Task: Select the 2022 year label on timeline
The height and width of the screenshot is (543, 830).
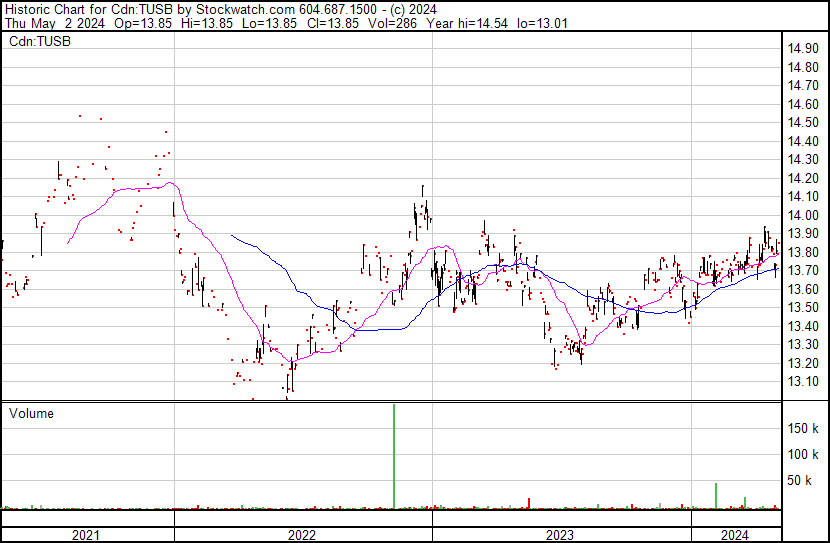Action: coord(302,535)
